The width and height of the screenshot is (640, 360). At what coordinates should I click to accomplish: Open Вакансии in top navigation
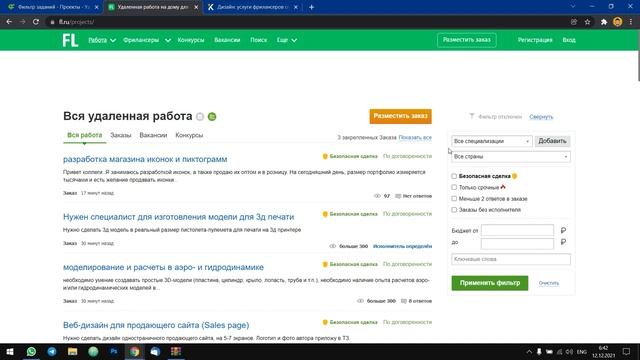[x=227, y=40]
